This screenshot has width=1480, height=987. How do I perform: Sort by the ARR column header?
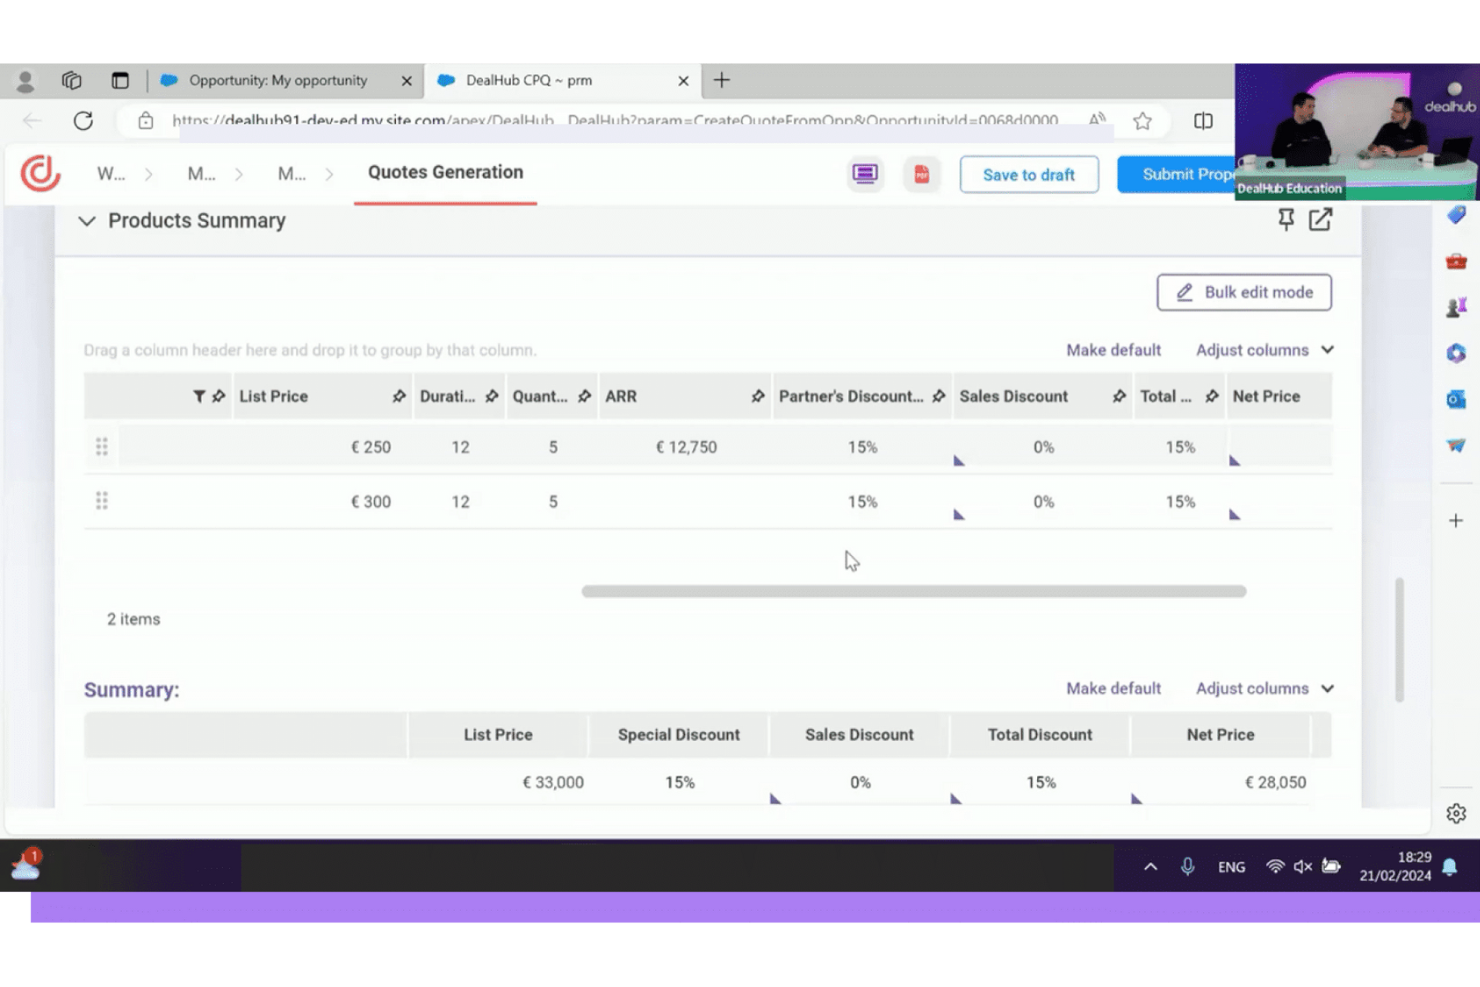621,397
